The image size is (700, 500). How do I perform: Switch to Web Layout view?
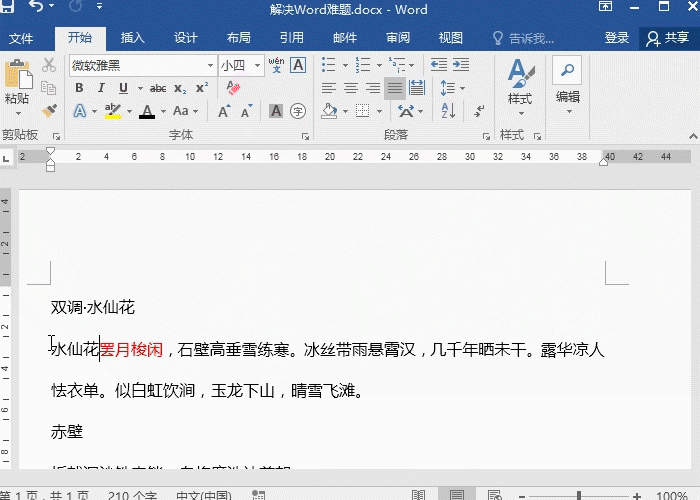[494, 495]
